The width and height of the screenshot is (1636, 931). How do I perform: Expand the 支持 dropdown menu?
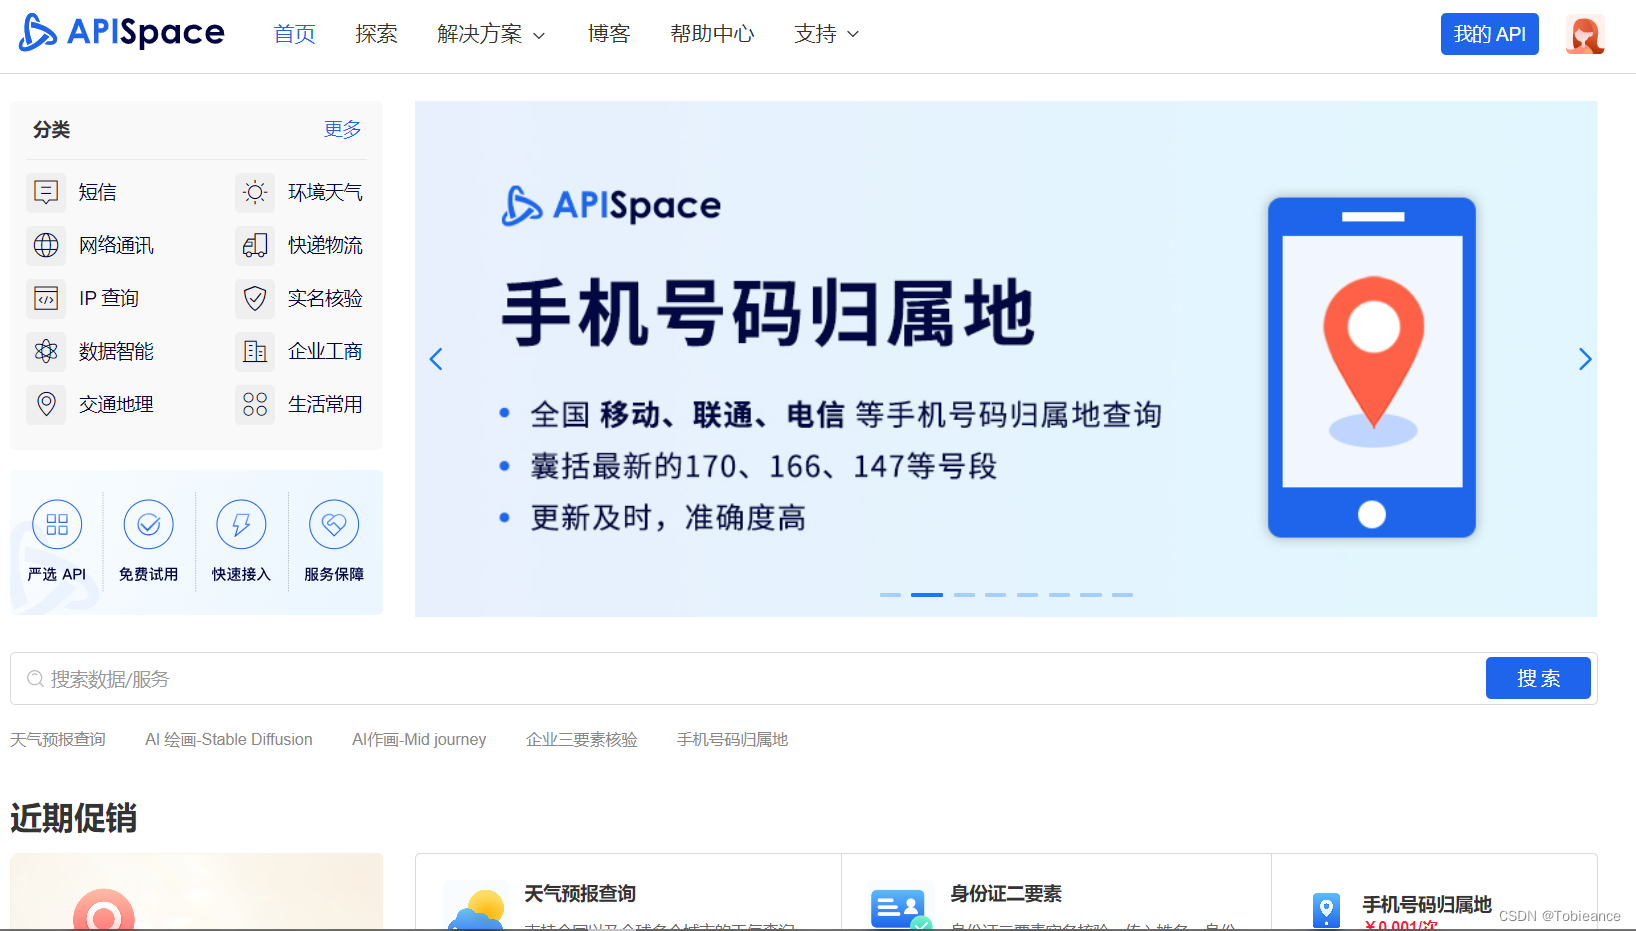click(826, 34)
